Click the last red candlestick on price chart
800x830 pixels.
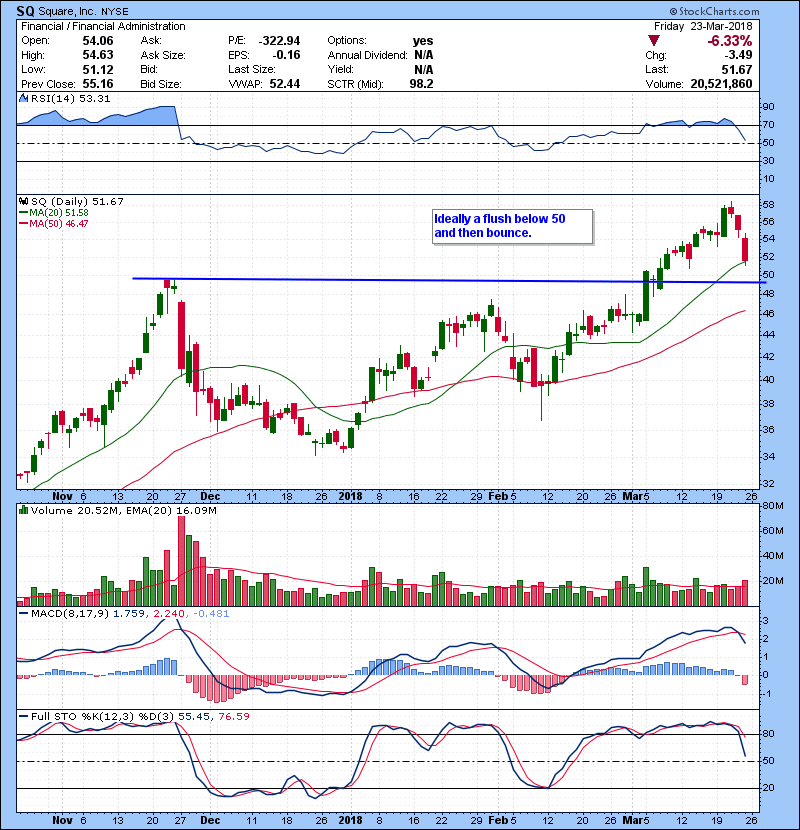tap(744, 248)
